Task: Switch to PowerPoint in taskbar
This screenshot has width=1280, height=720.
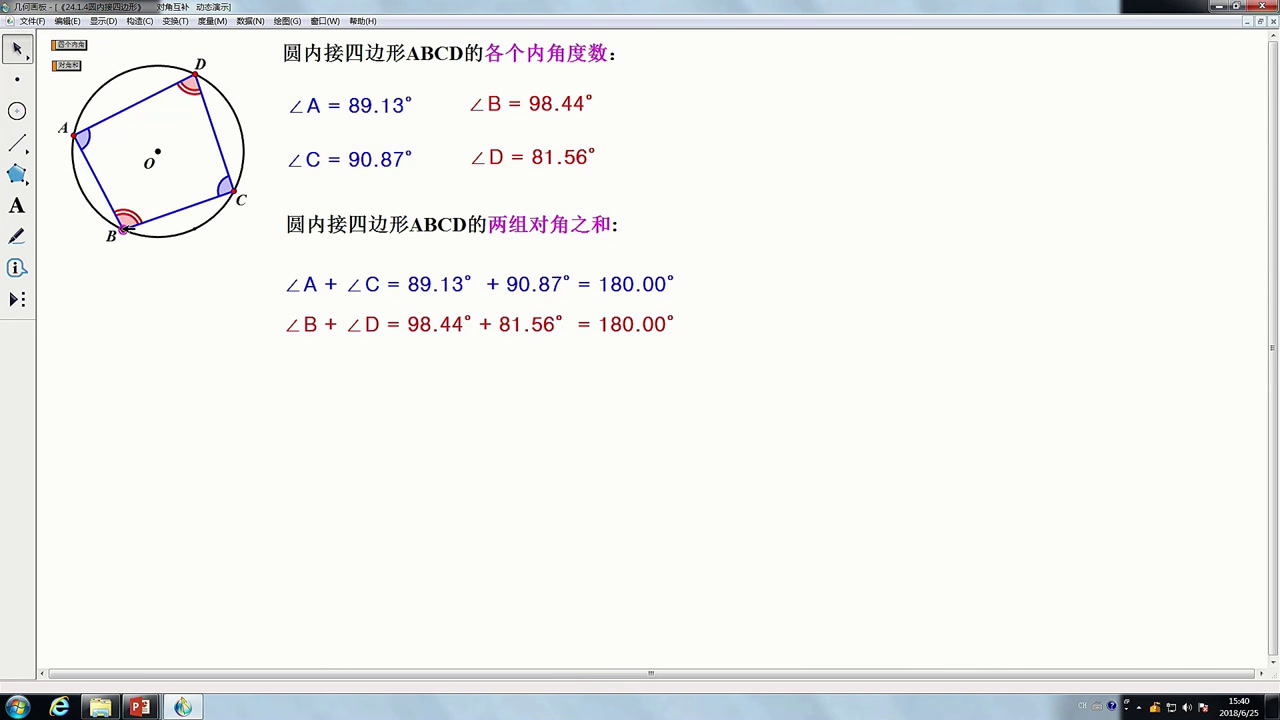Action: 141,707
